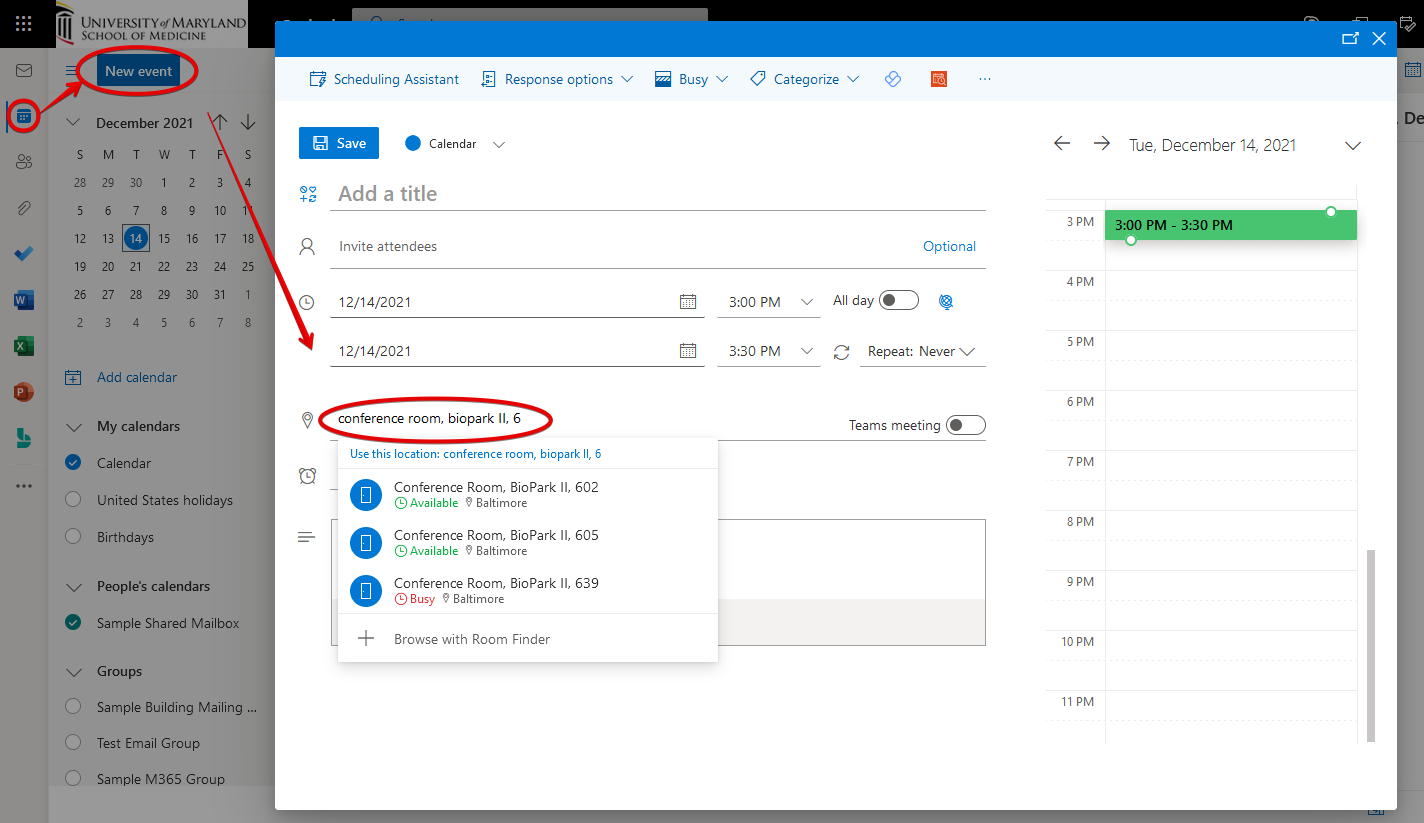This screenshot has height=823, width=1424.
Task: Select Conference Room, BioPark II, 605
Action: [496, 542]
